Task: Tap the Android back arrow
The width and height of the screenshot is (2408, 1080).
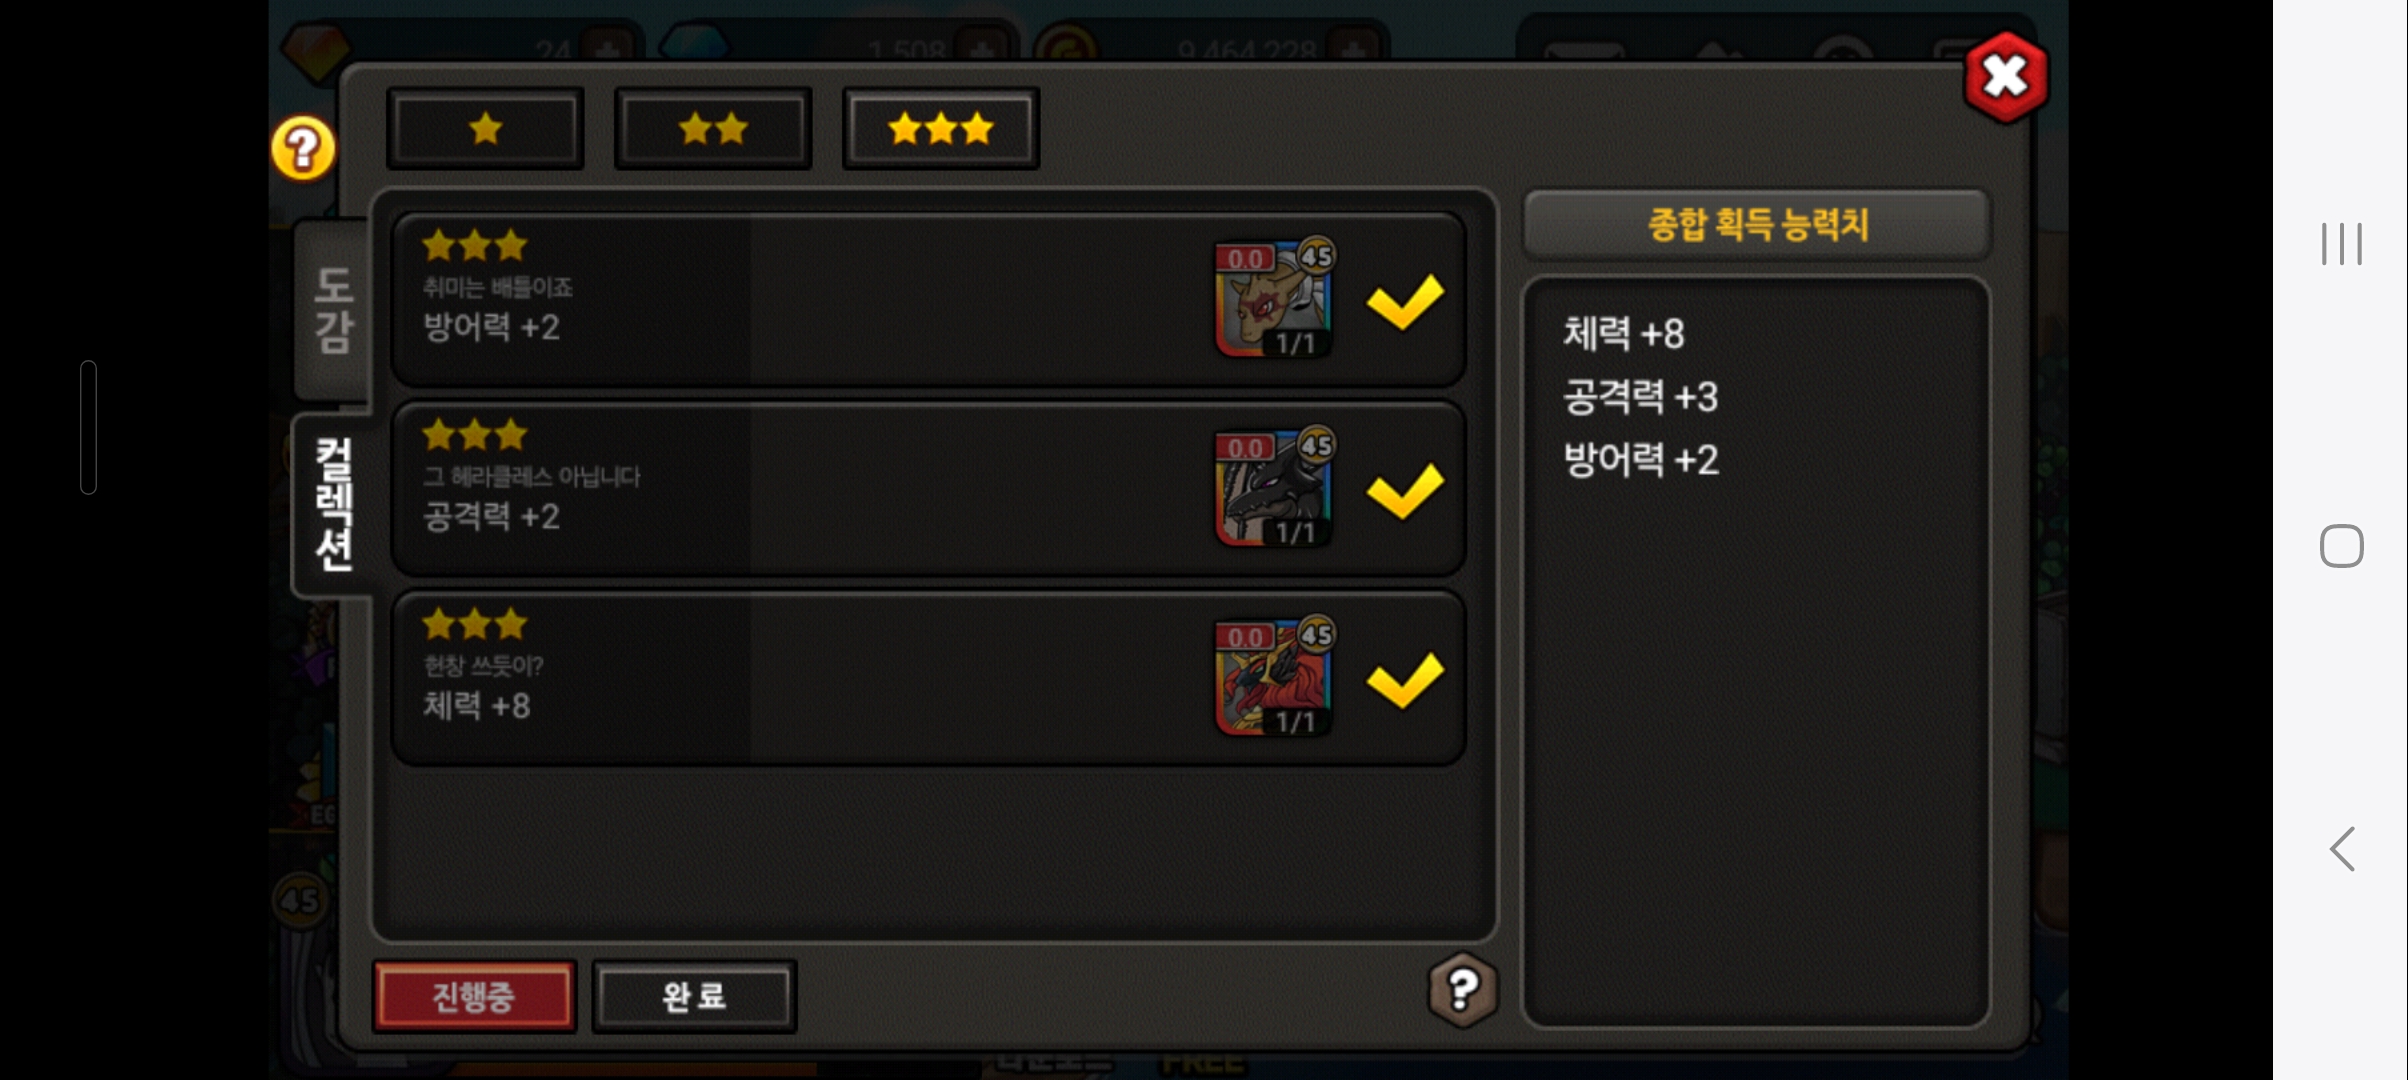Action: click(2342, 849)
